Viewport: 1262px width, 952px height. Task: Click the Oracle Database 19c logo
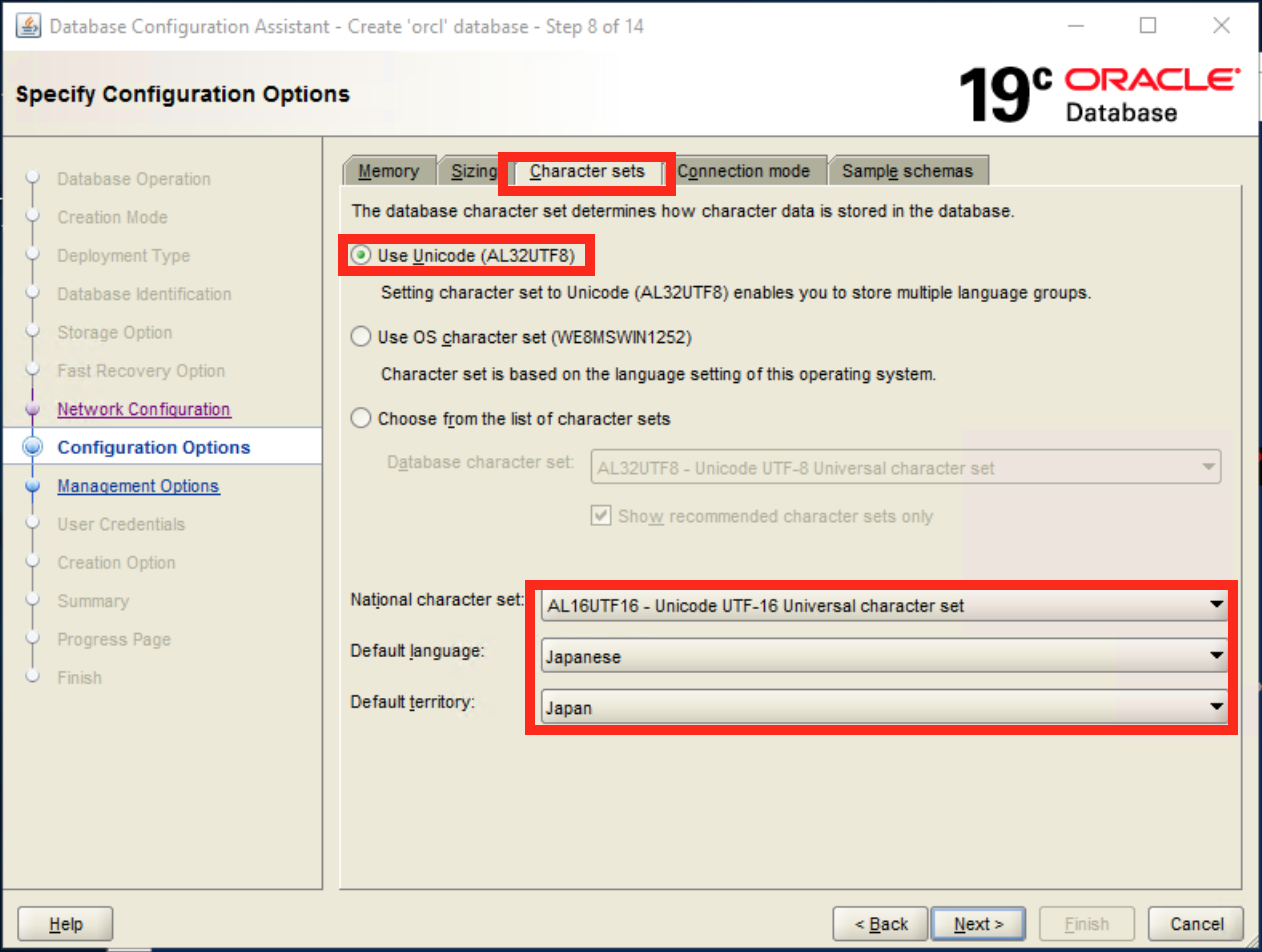pyautogui.click(x=1100, y=94)
